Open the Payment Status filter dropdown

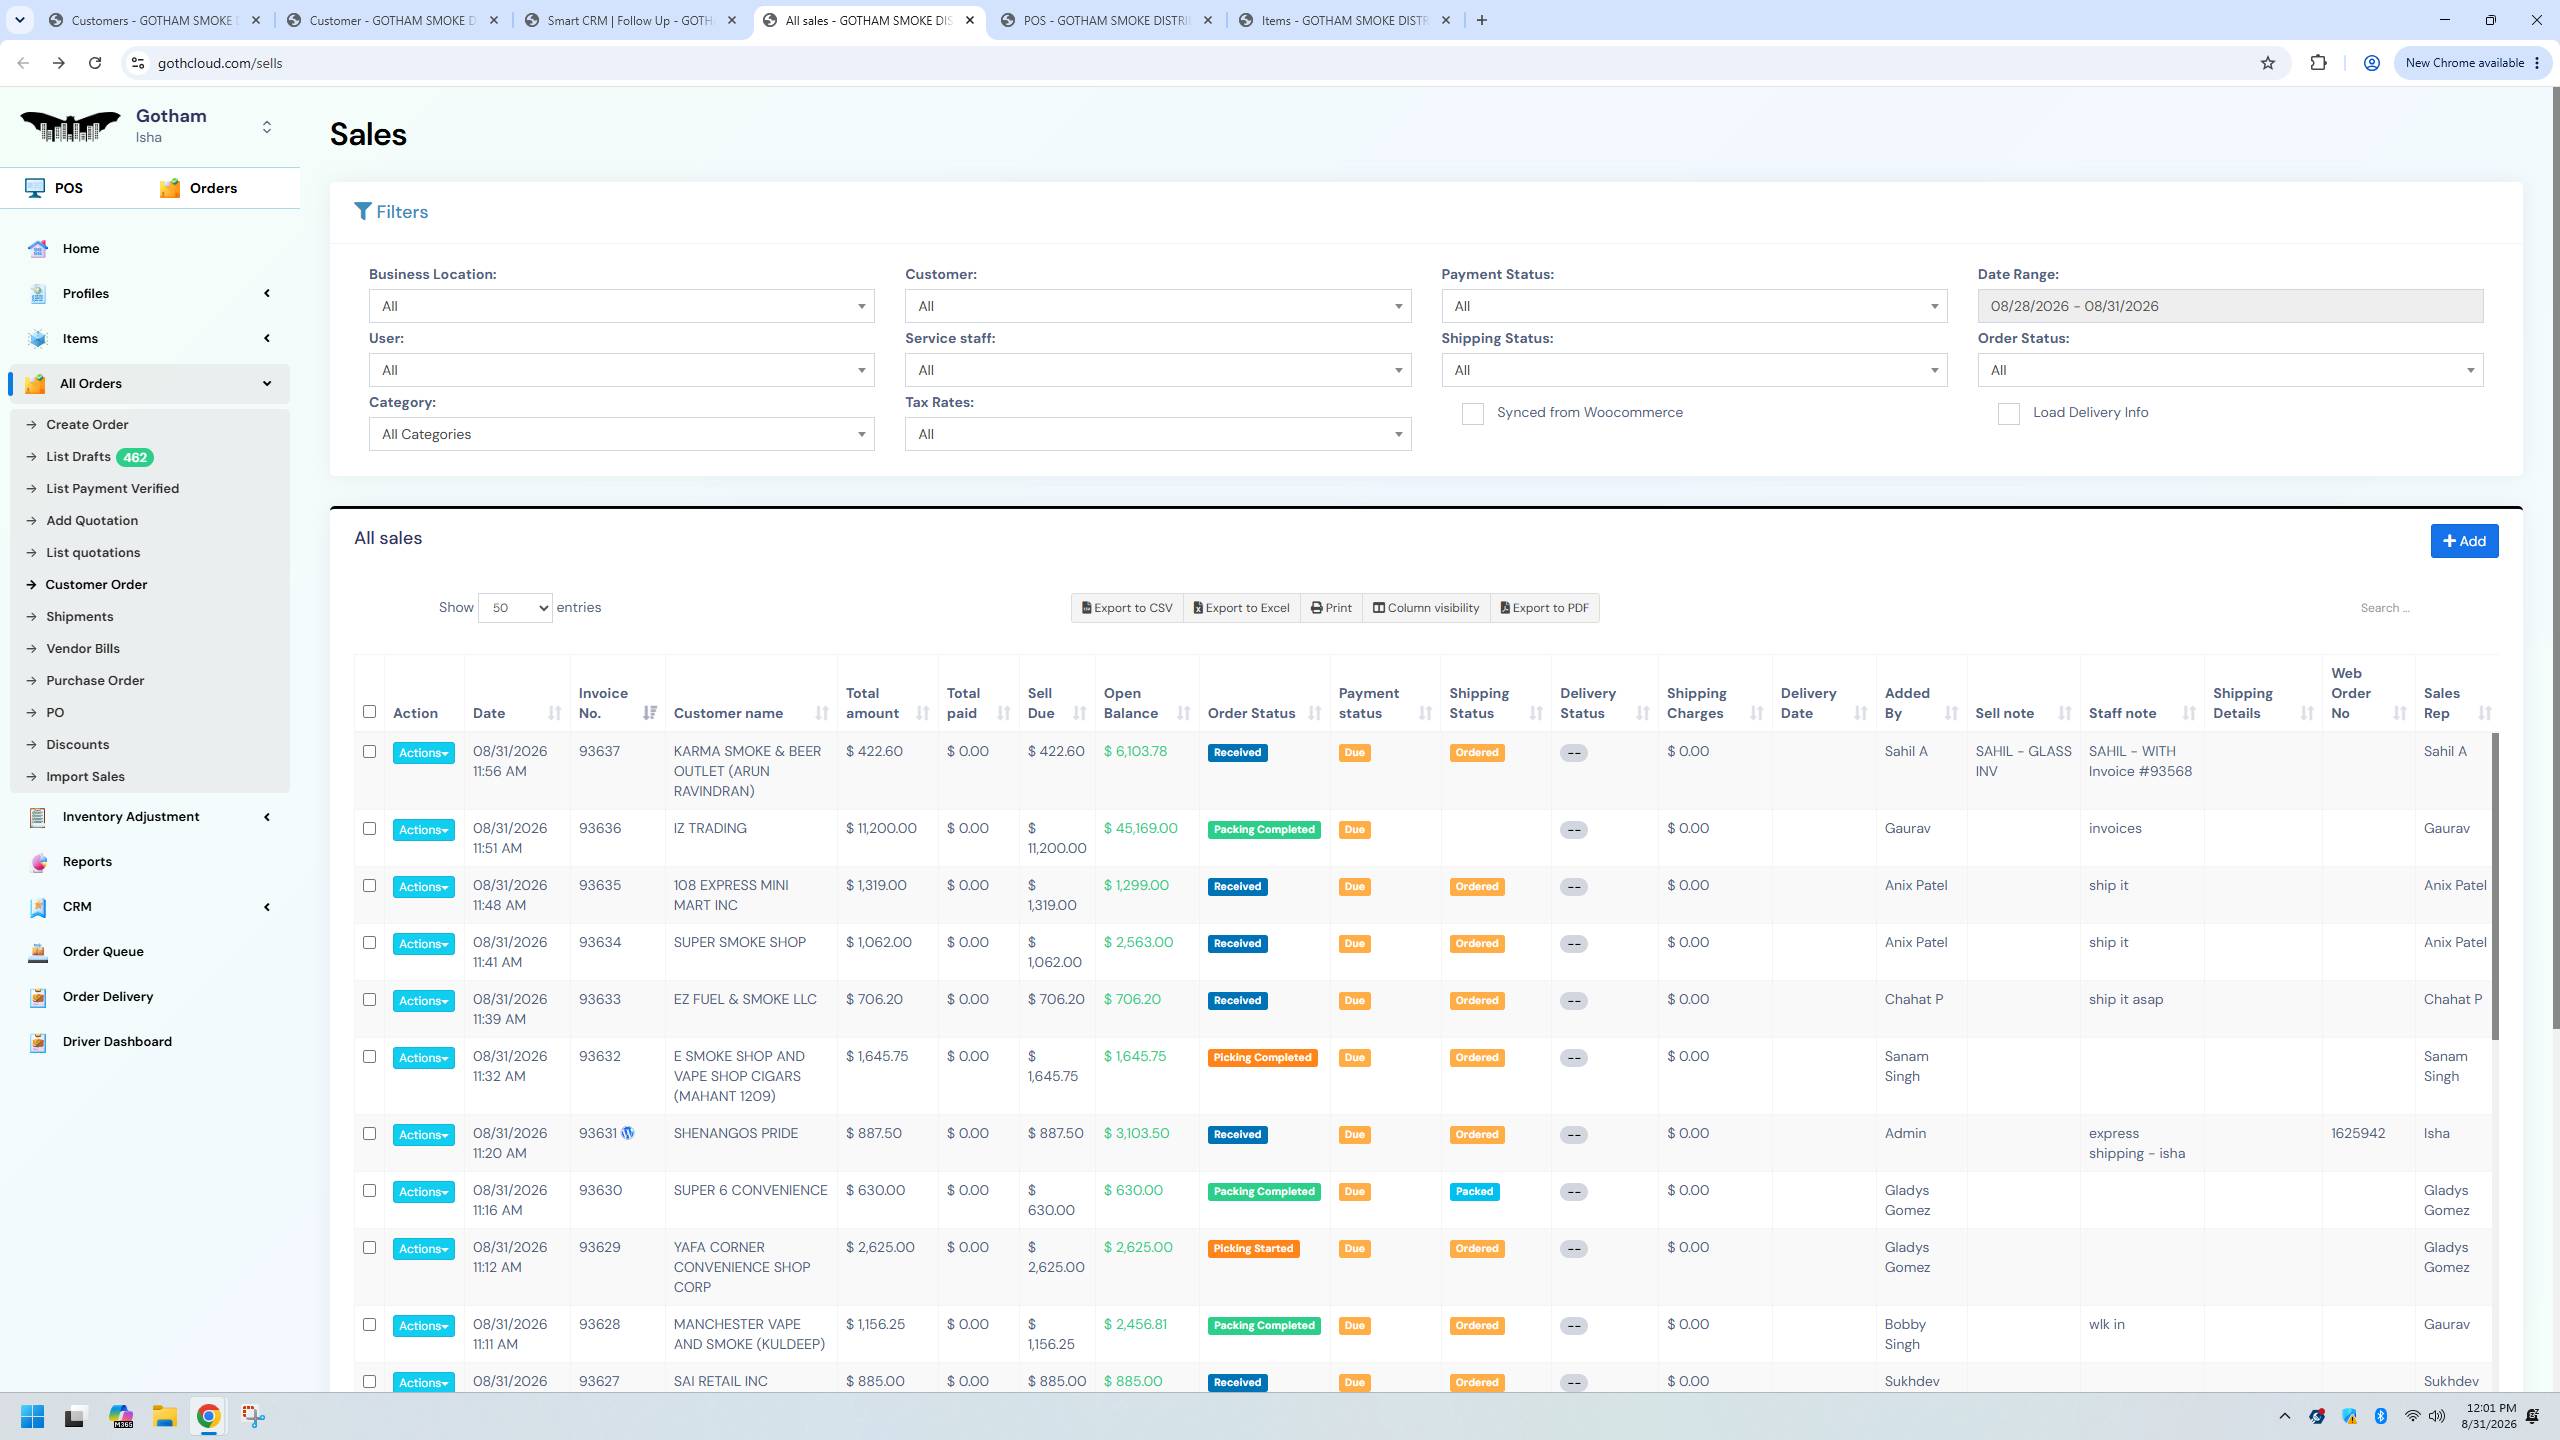tap(1694, 306)
